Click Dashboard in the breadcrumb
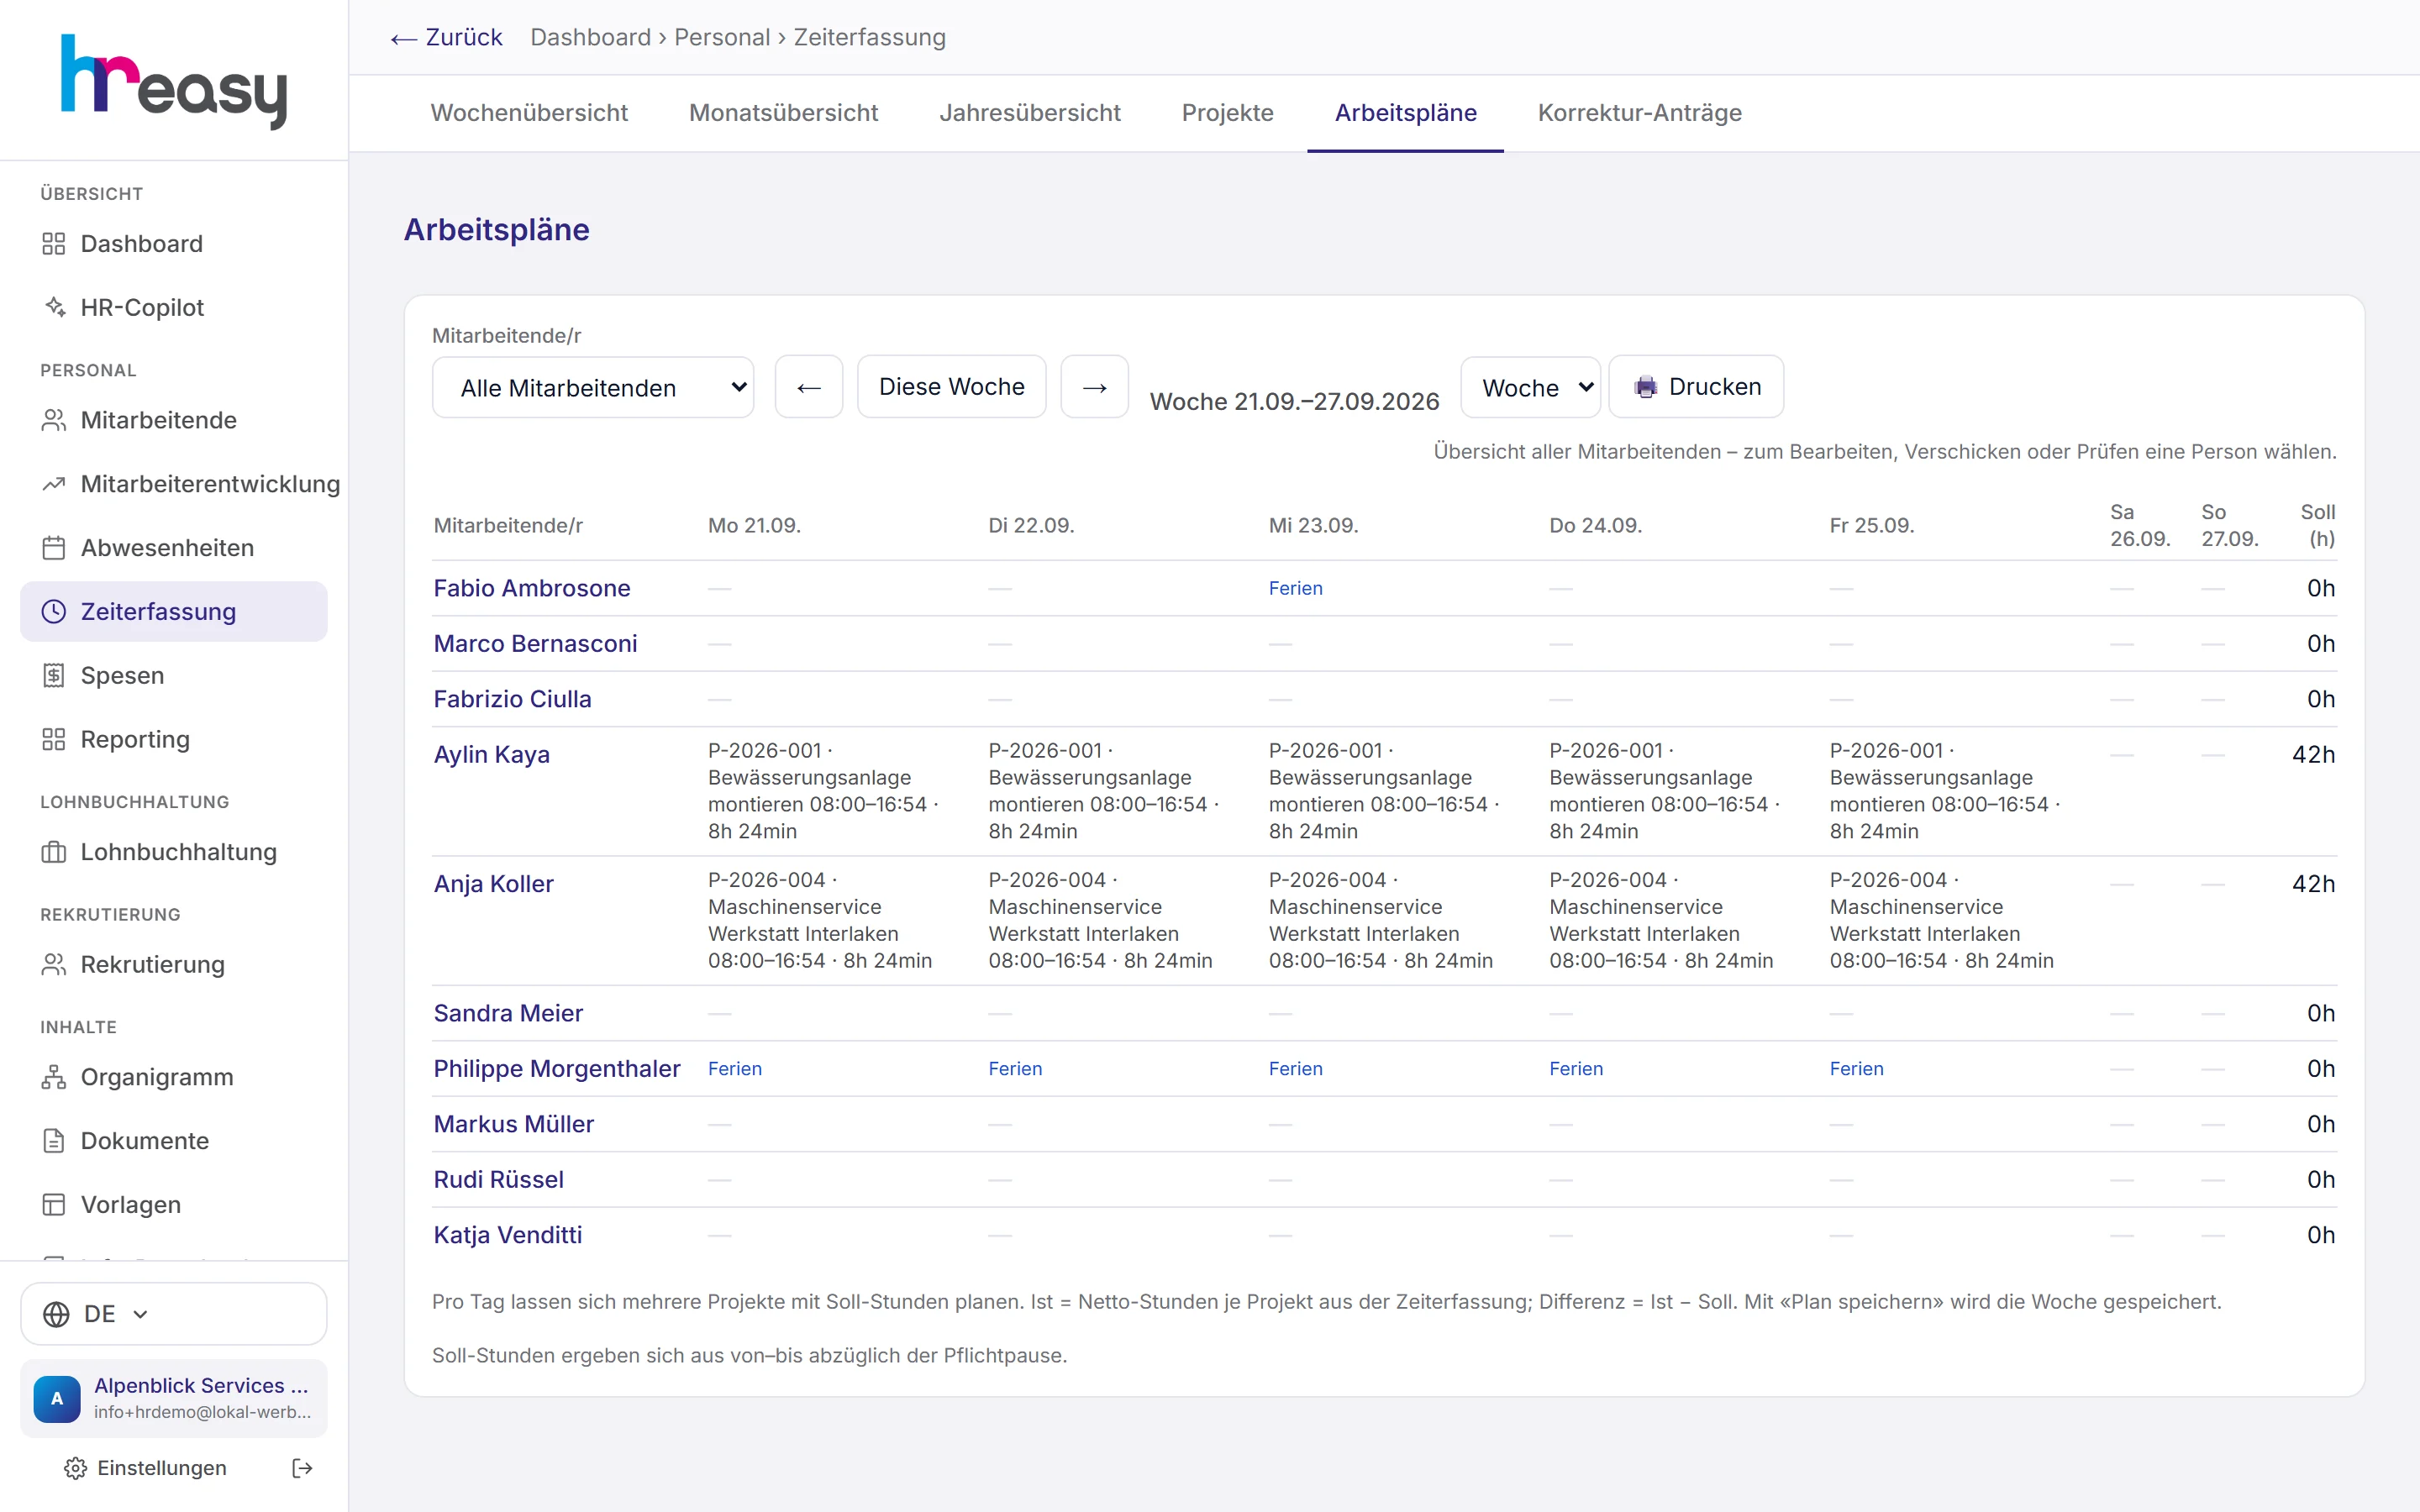The width and height of the screenshot is (2420, 1512). click(x=590, y=38)
